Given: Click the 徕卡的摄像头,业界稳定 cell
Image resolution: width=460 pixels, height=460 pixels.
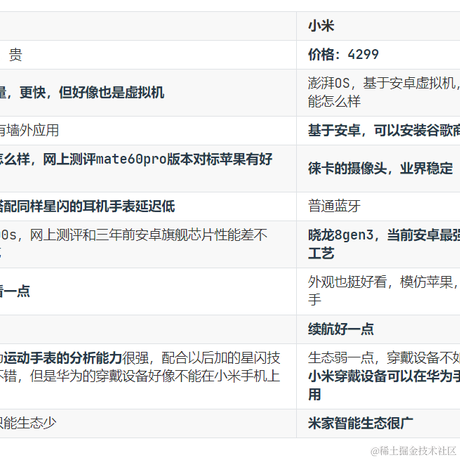Looking at the screenshot, I should tap(378, 168).
